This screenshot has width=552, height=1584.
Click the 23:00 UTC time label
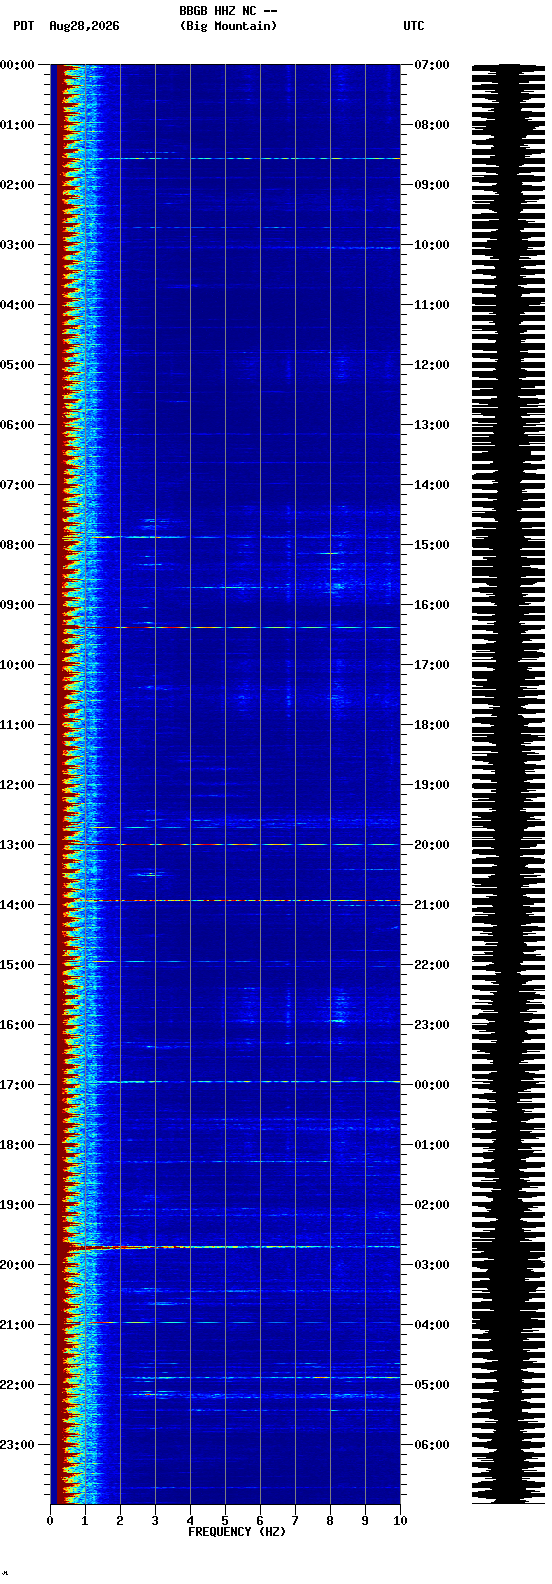(431, 1025)
